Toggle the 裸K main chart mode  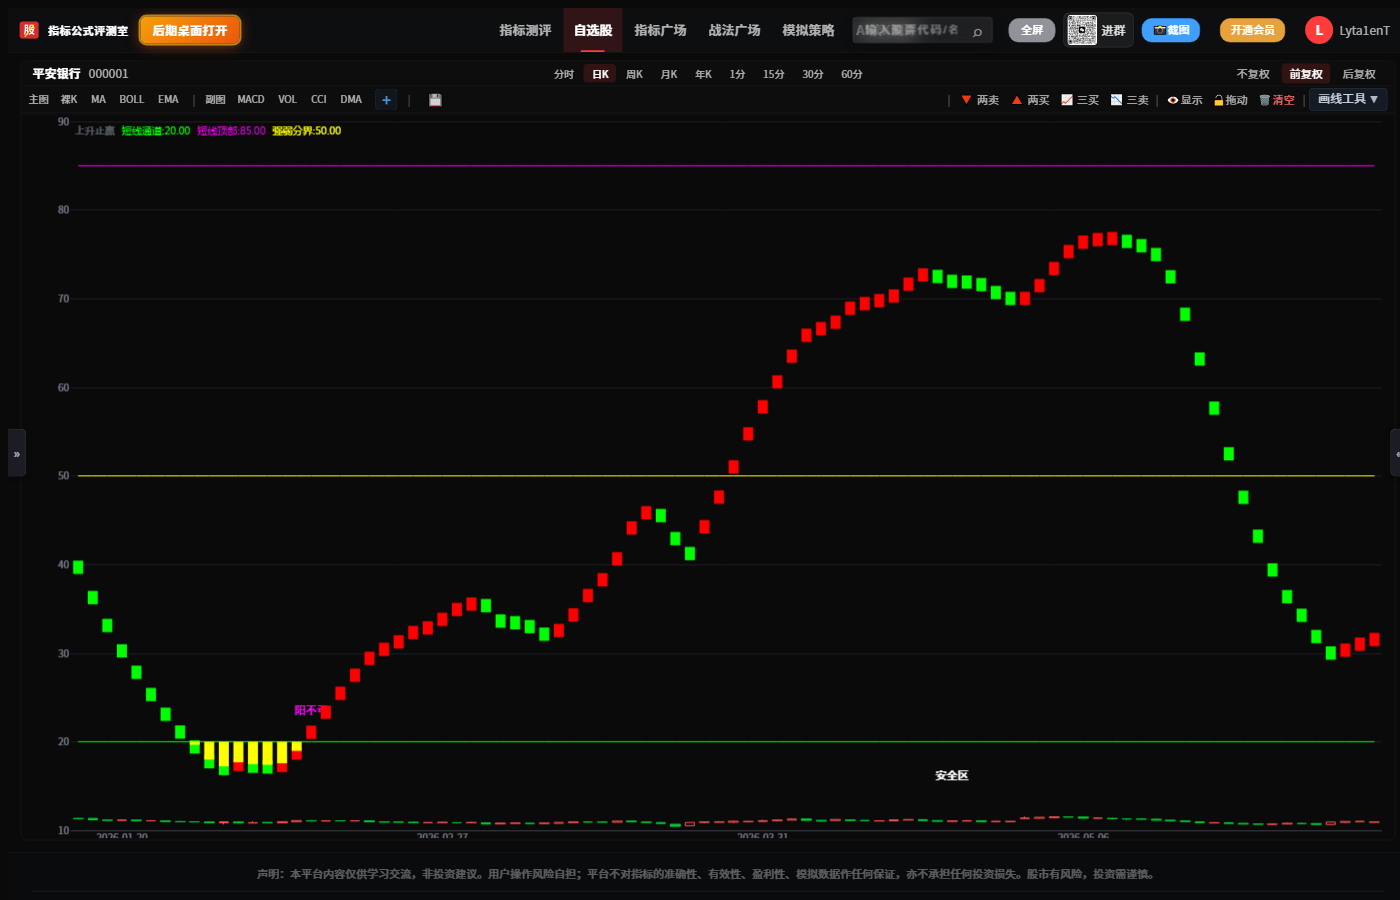pos(69,100)
